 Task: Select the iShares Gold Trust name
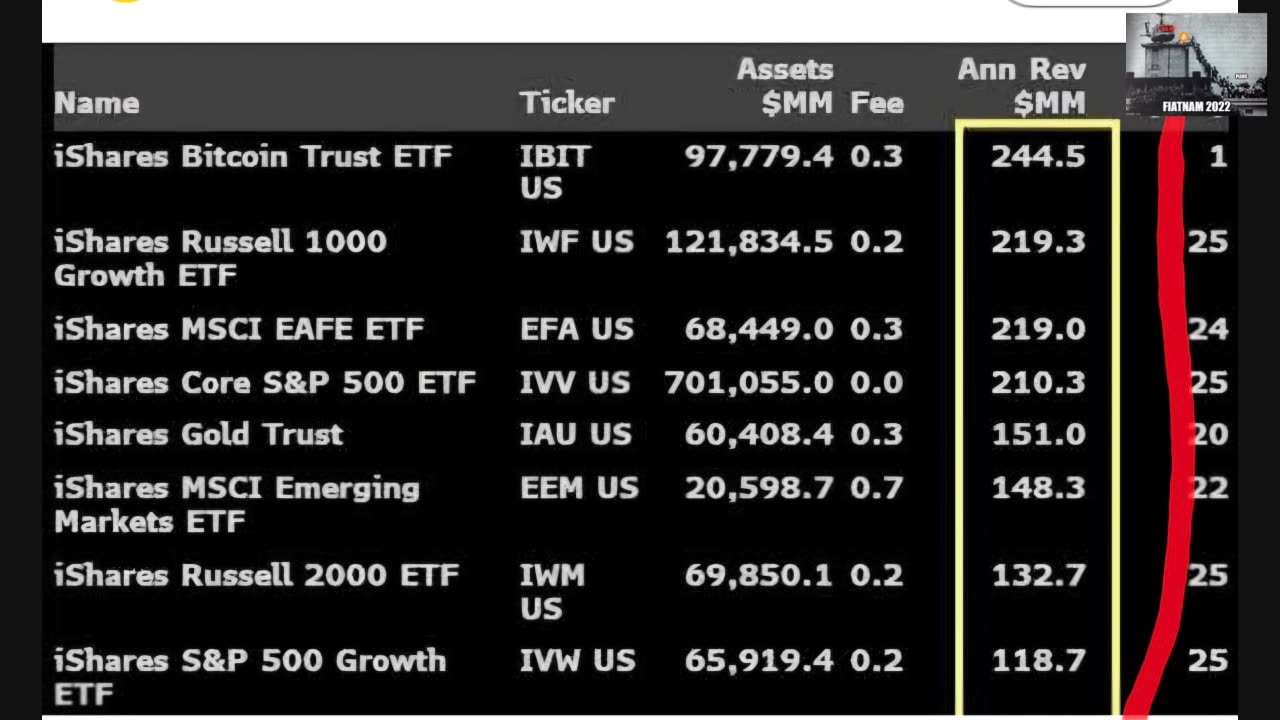(199, 434)
